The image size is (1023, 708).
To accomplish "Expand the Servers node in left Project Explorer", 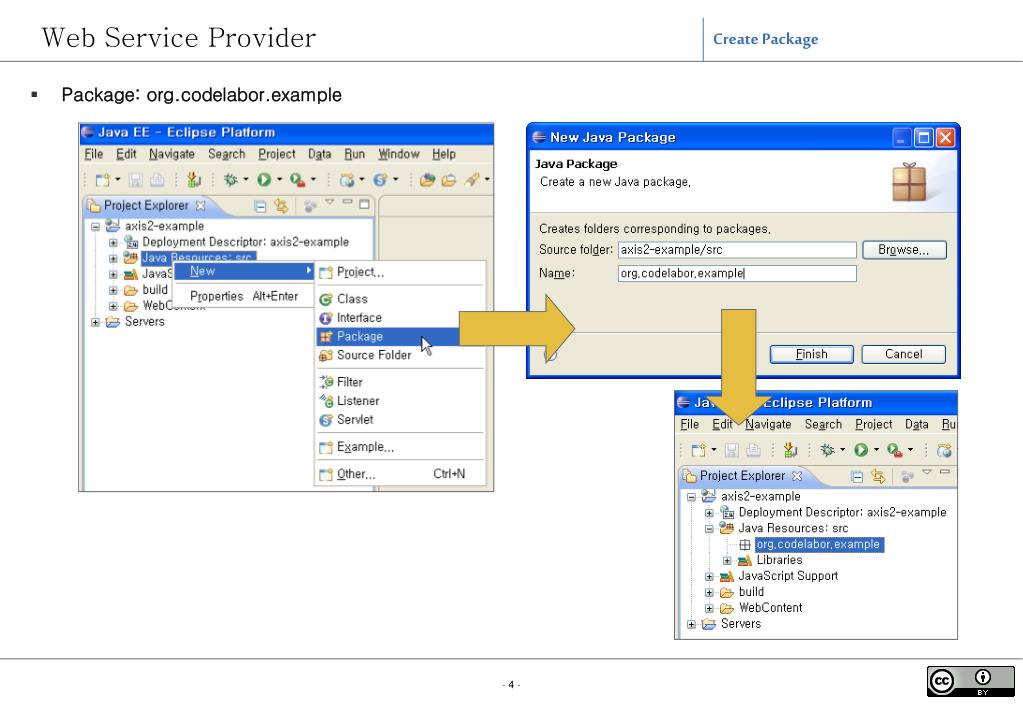I will click(97, 322).
